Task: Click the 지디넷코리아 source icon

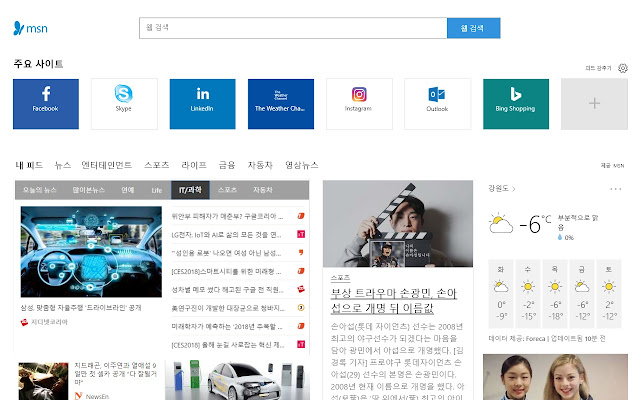Action: 24,322
